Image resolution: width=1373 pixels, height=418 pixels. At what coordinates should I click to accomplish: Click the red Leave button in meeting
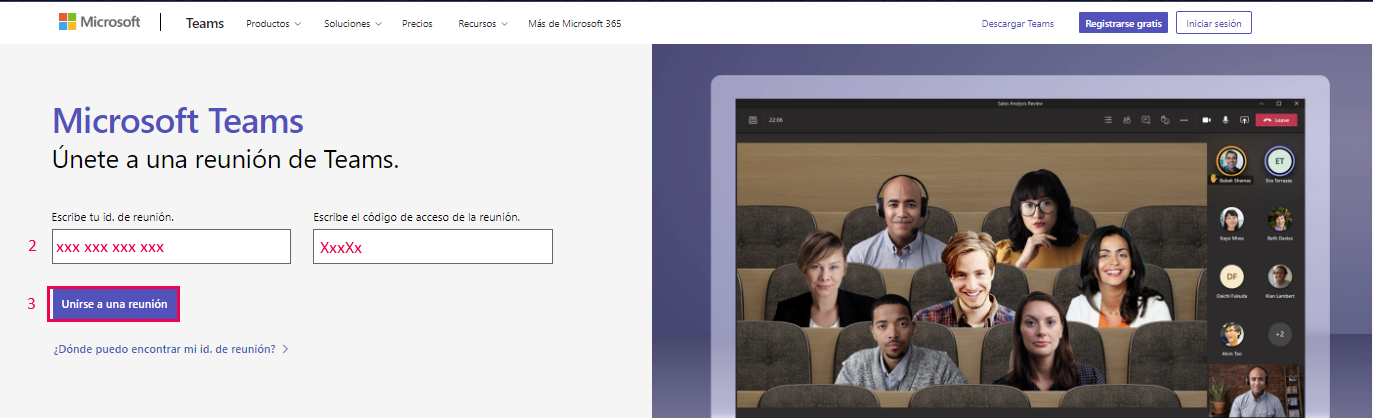click(x=1275, y=120)
